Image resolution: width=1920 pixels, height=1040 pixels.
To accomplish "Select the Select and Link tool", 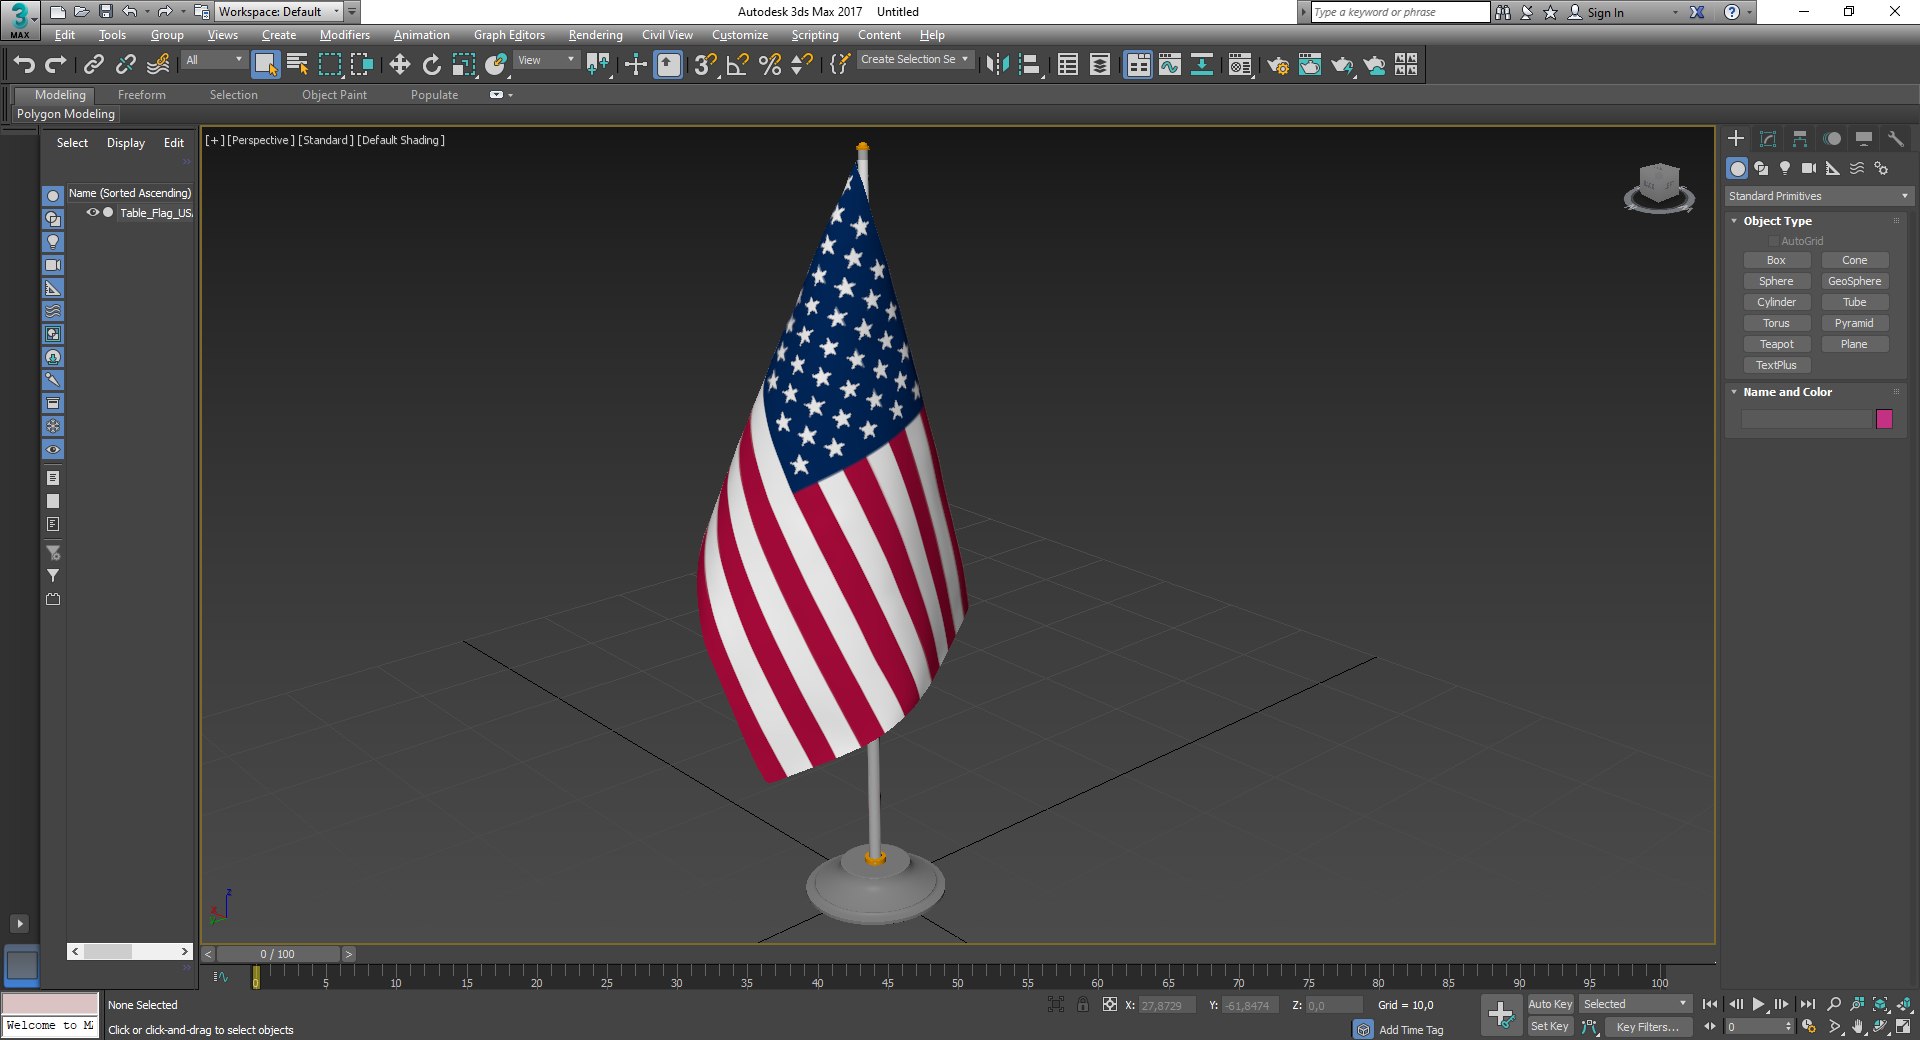I will point(93,65).
